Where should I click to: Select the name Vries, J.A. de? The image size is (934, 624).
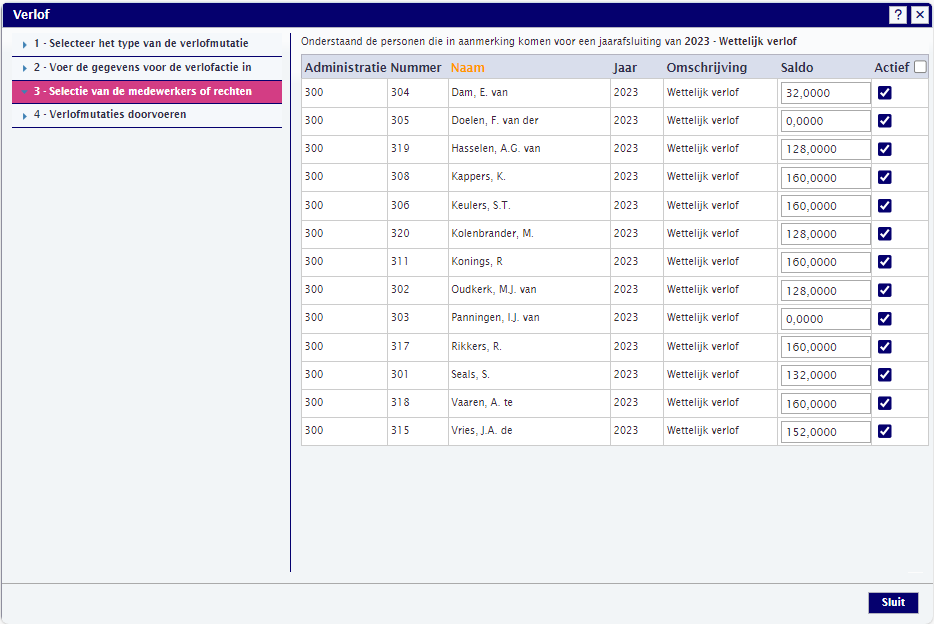(481, 430)
